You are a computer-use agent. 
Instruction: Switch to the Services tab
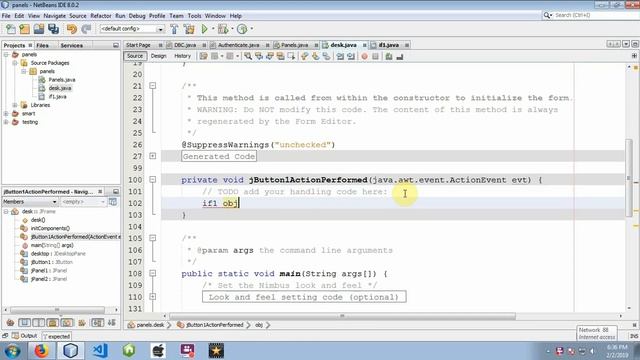coord(72,45)
